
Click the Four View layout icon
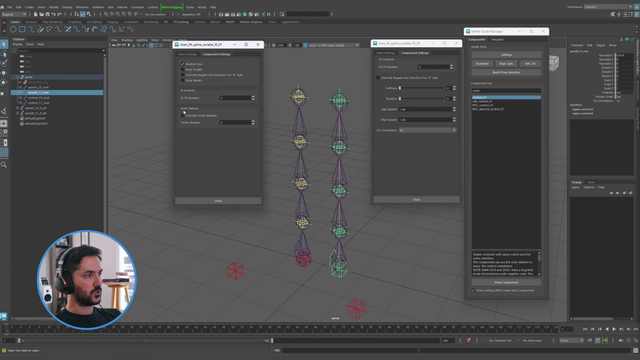4,133
